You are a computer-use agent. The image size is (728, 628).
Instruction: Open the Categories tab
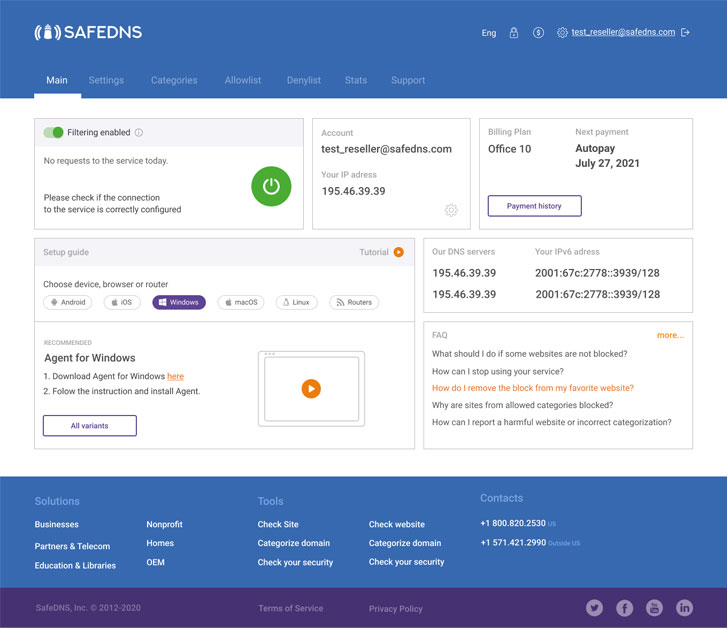coord(174,80)
